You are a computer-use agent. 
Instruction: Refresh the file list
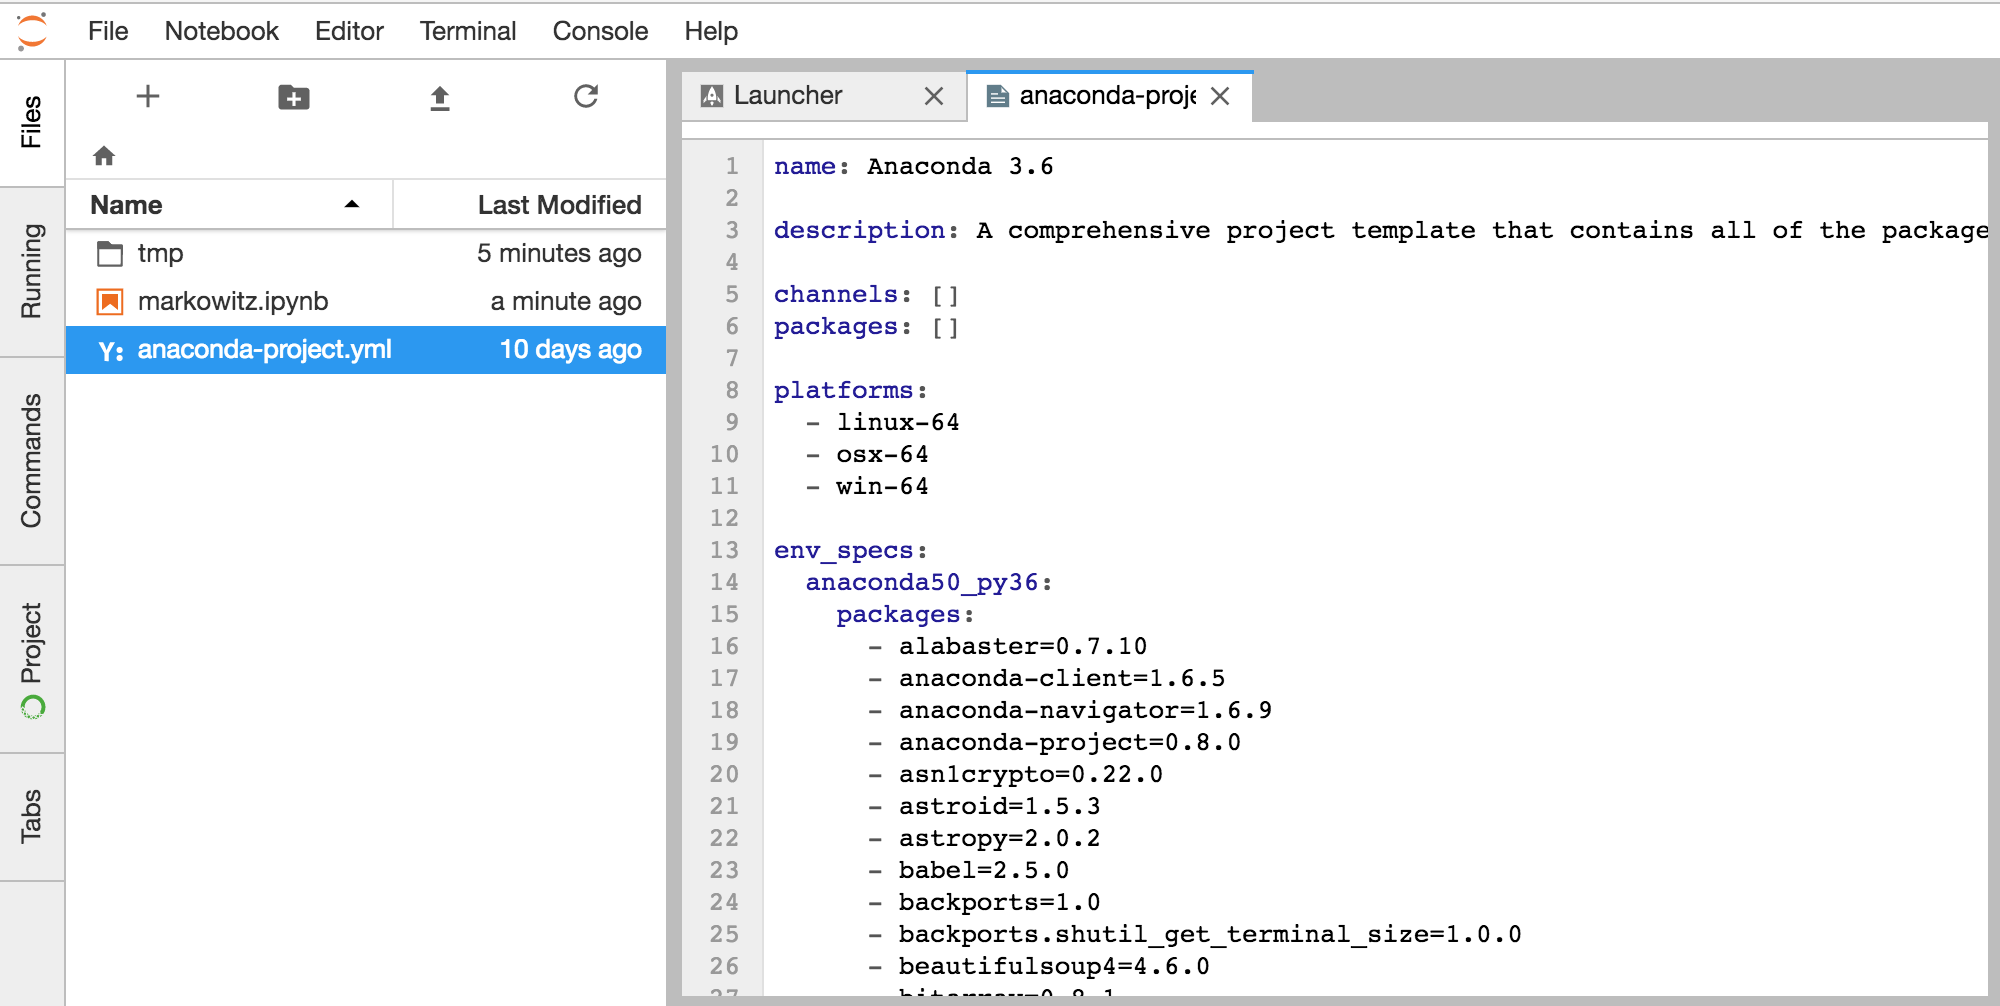click(x=586, y=96)
